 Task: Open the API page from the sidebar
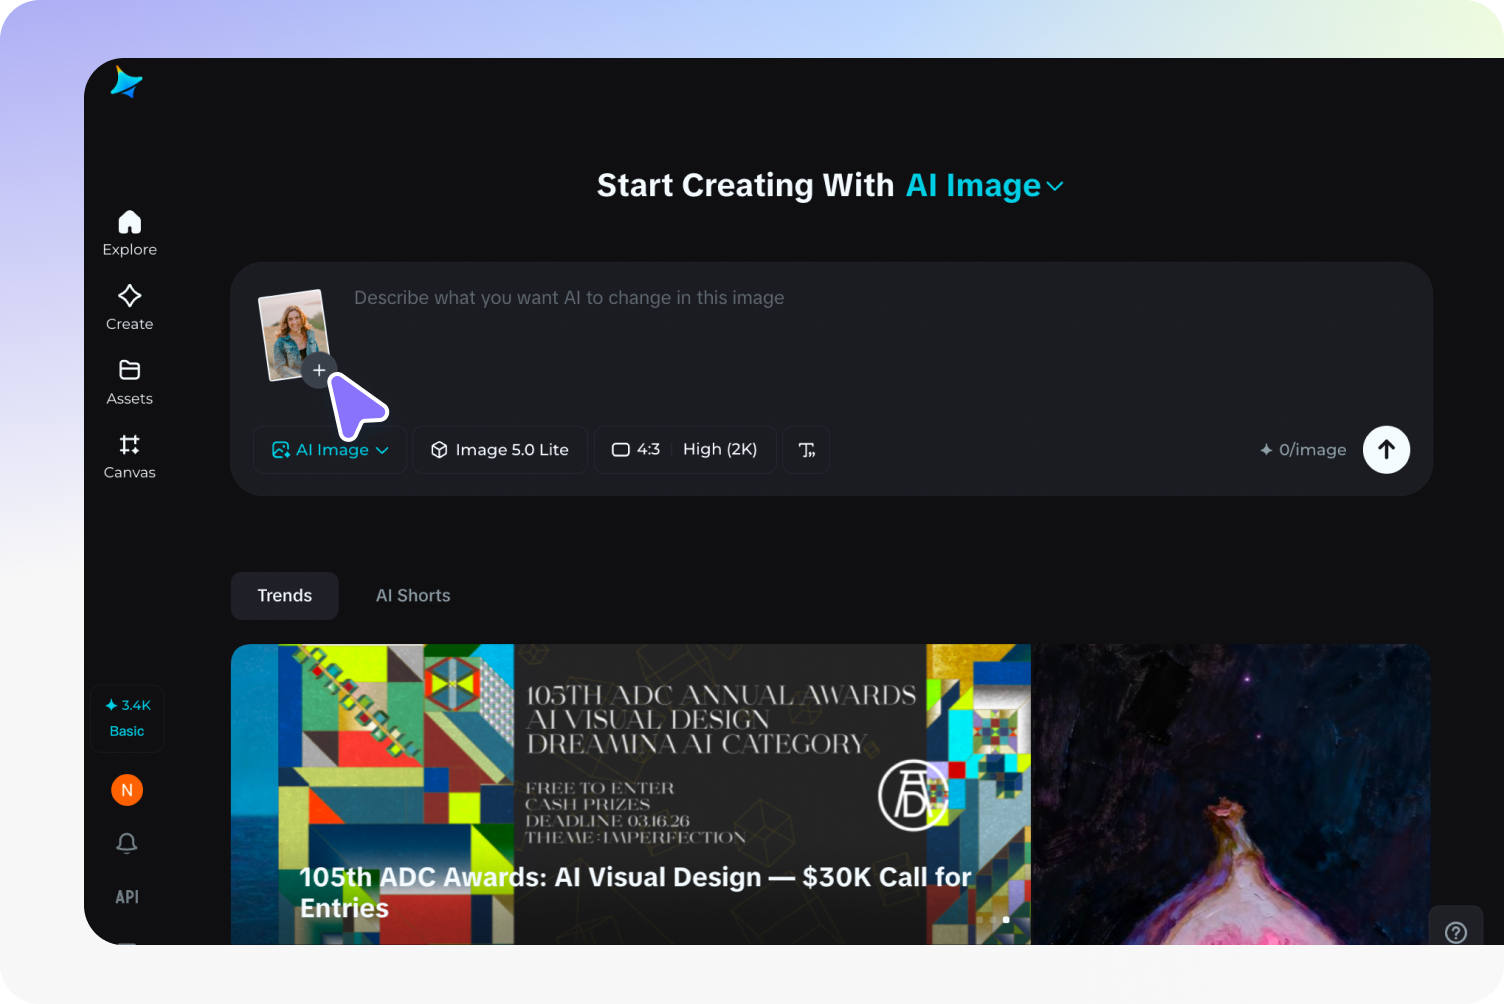127,896
